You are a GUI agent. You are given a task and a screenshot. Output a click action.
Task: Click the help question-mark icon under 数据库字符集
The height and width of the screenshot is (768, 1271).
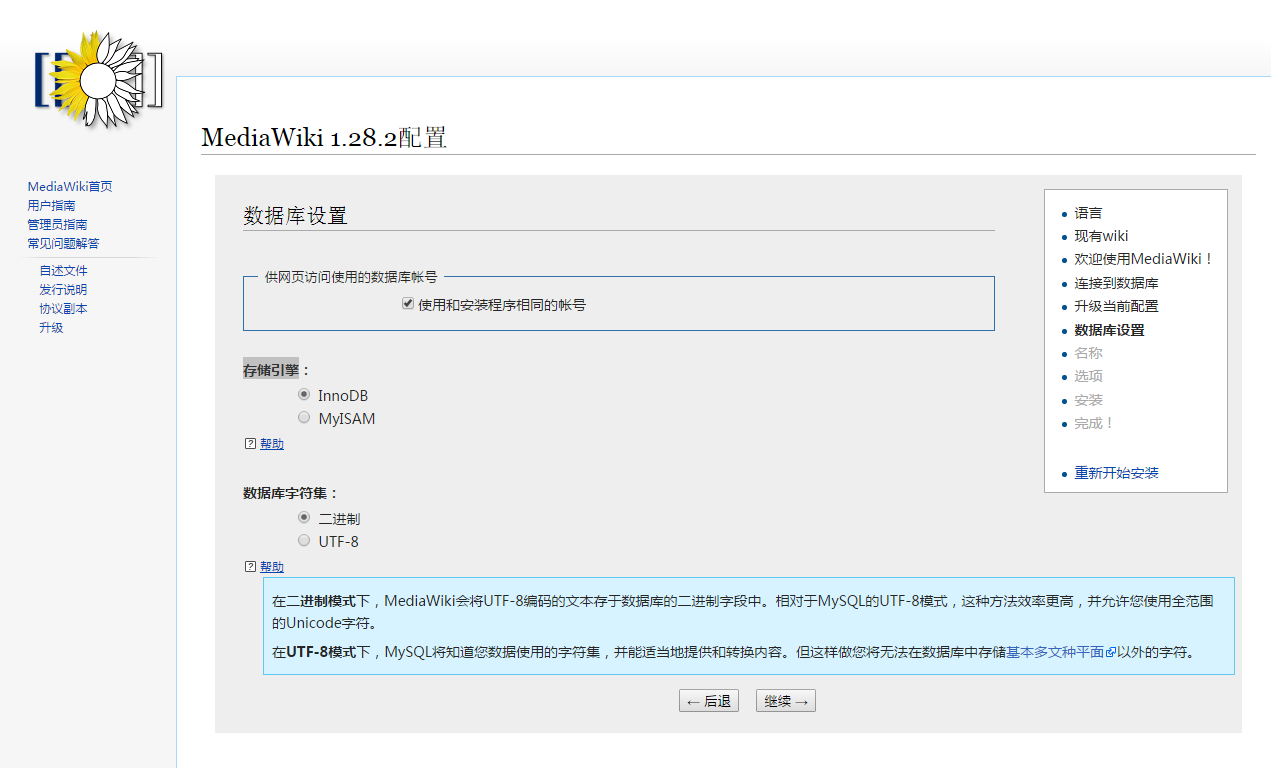pos(250,566)
